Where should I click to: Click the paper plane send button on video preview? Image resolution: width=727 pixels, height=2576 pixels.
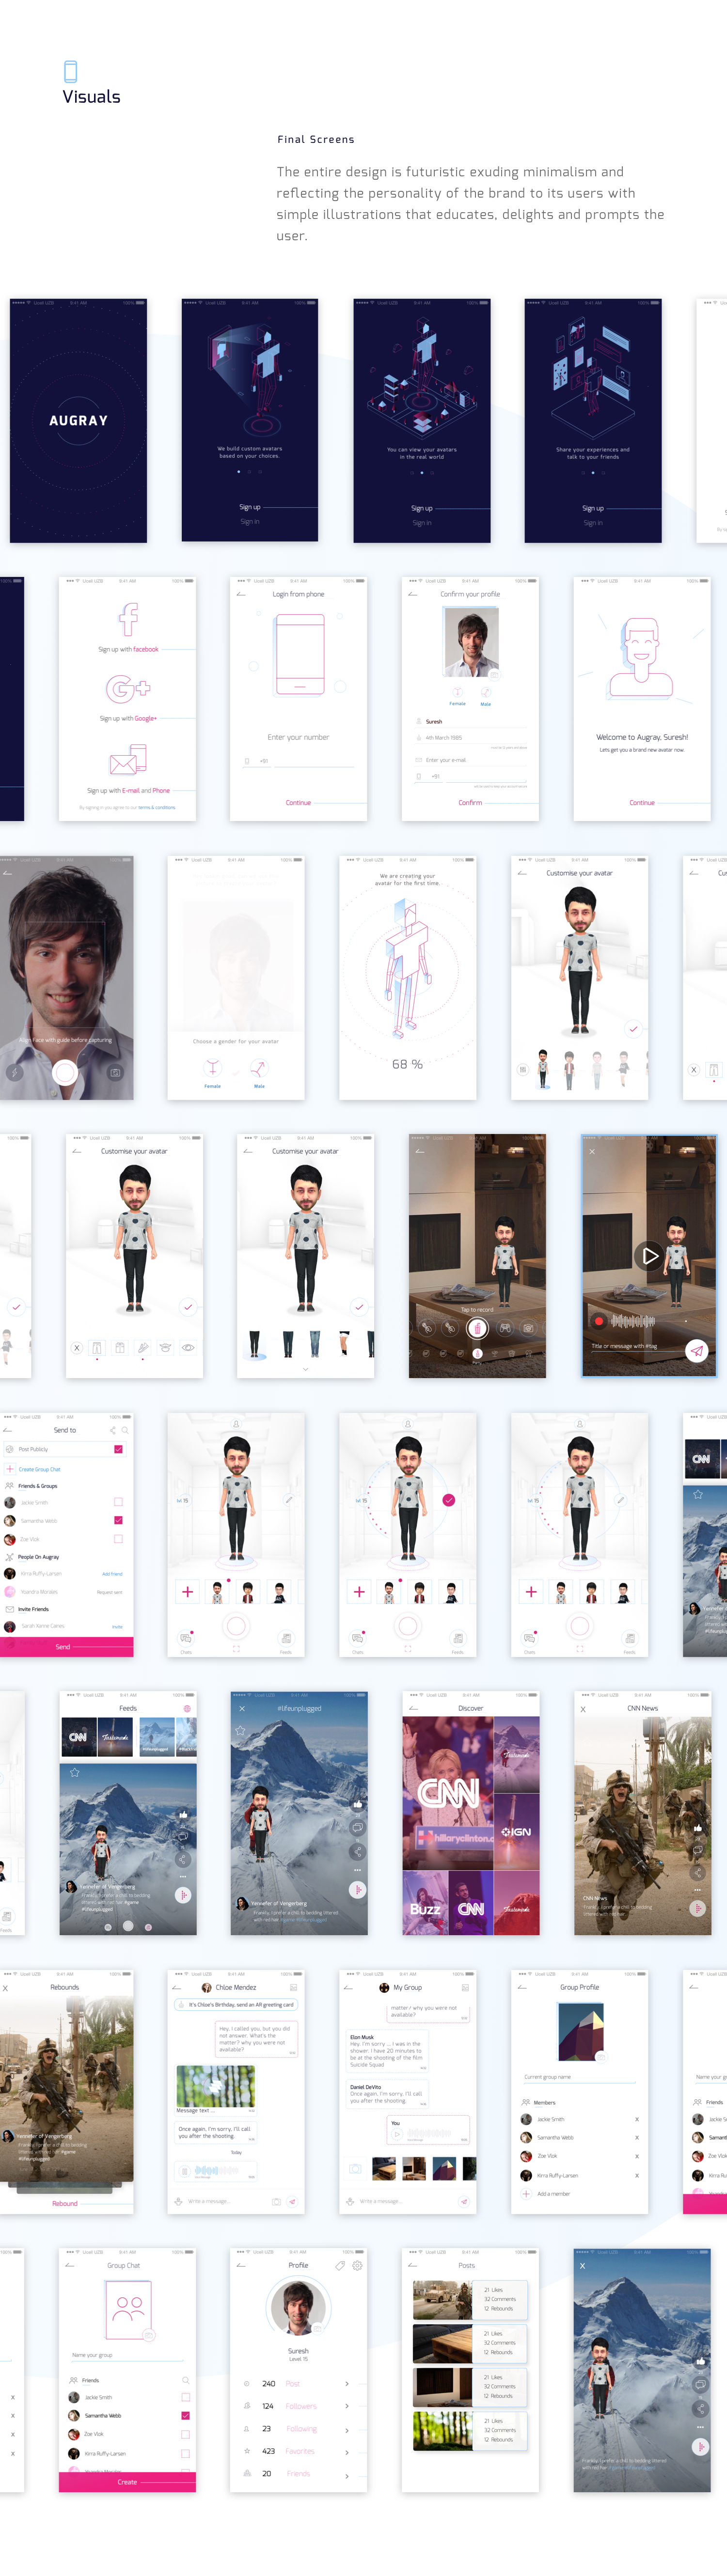(696, 1351)
